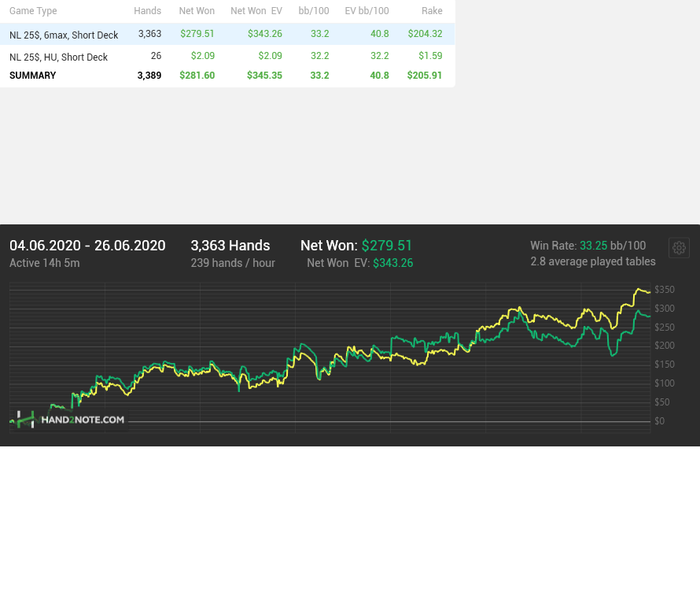Open the graph settings gear icon
The image size is (700, 596).
679,248
